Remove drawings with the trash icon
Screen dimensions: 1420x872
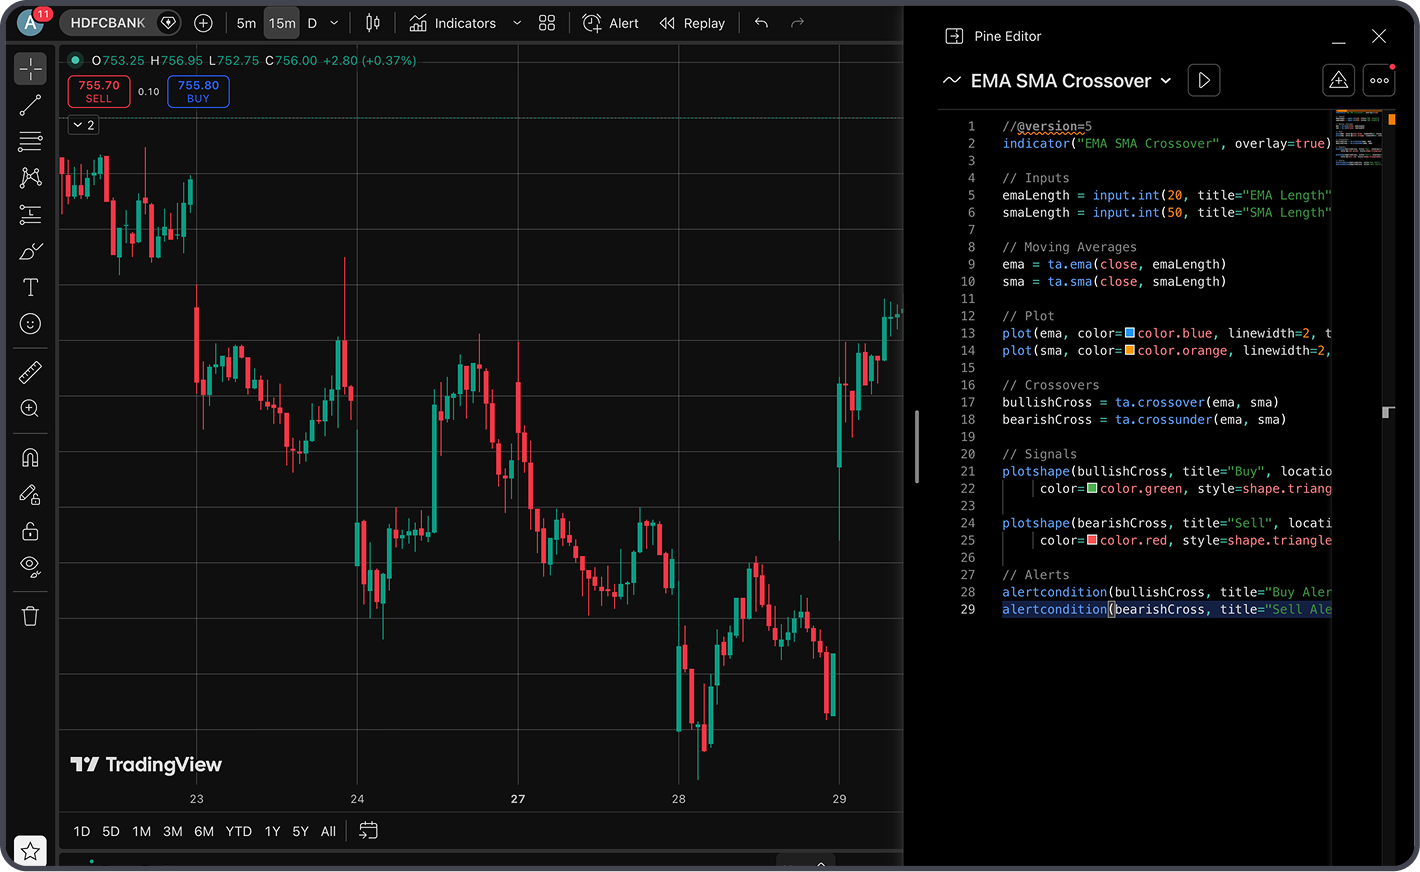pyautogui.click(x=31, y=616)
